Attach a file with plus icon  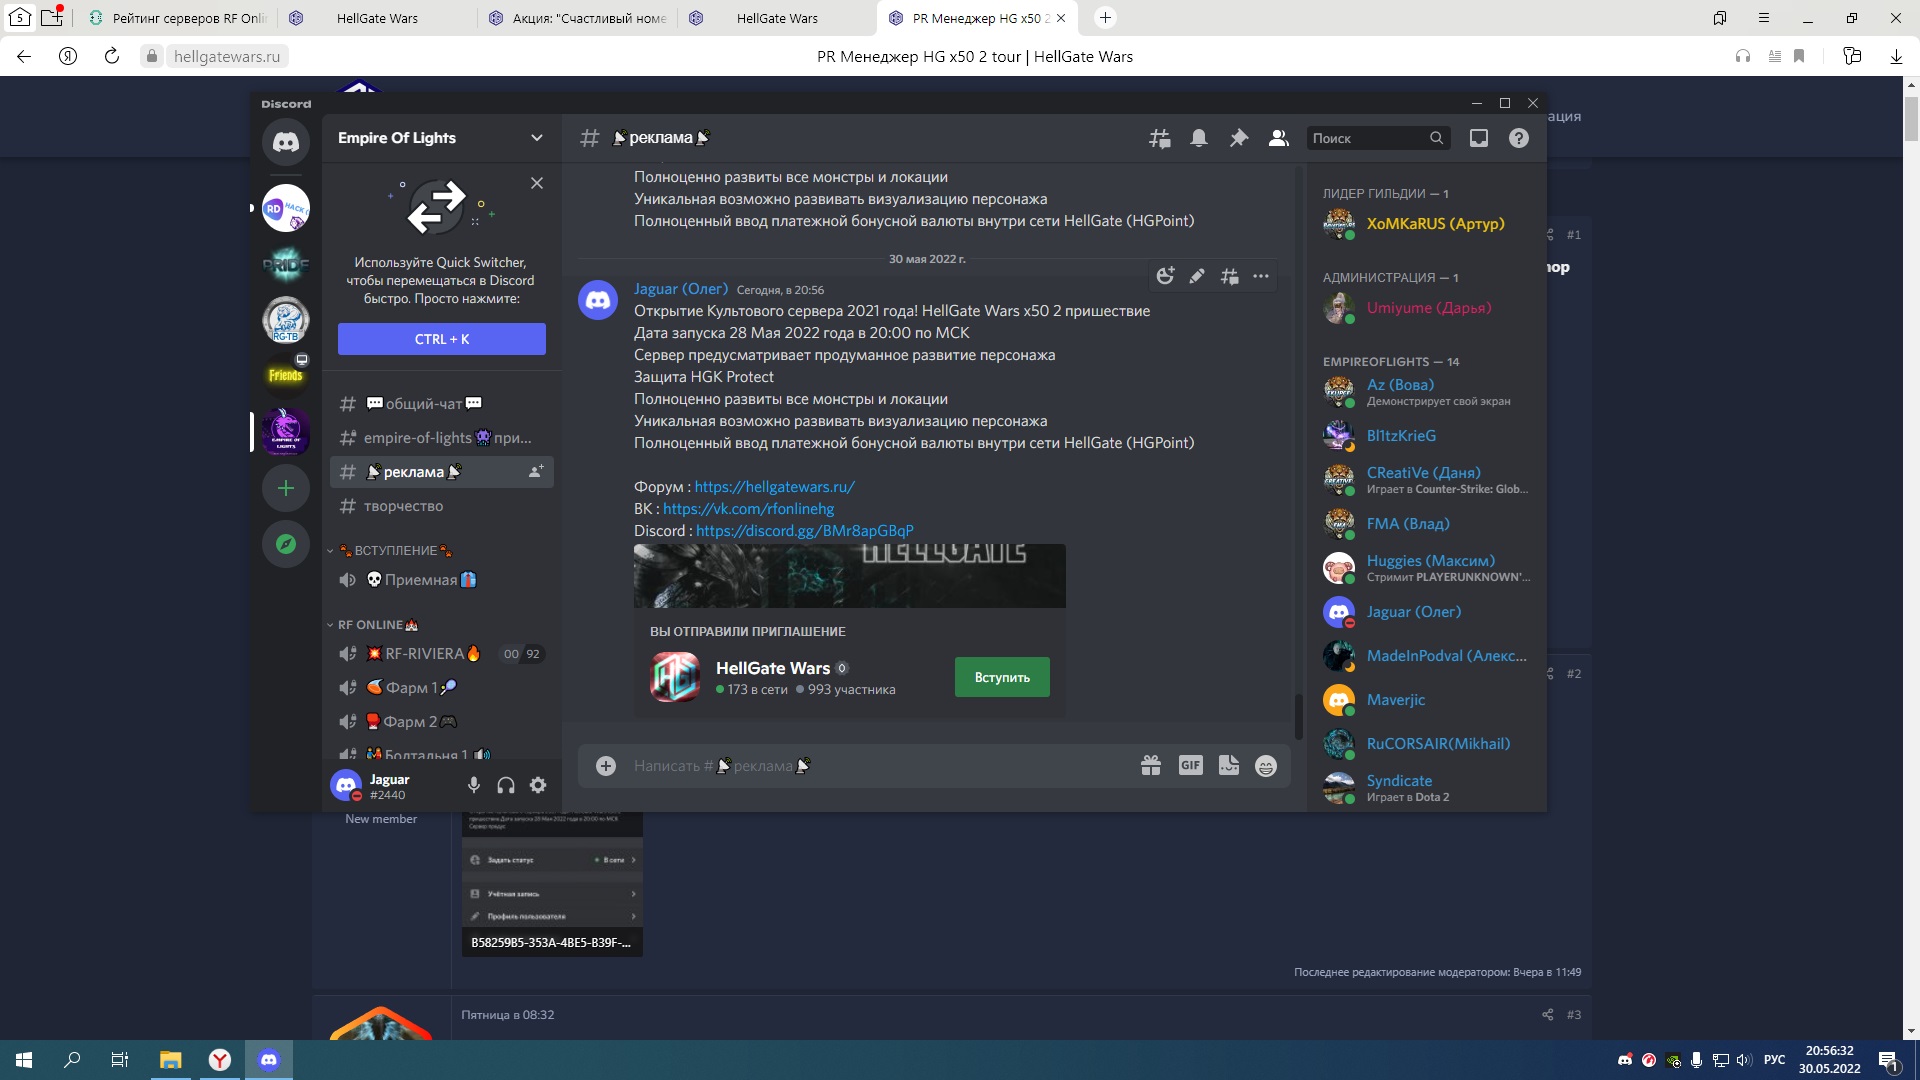[x=606, y=766]
